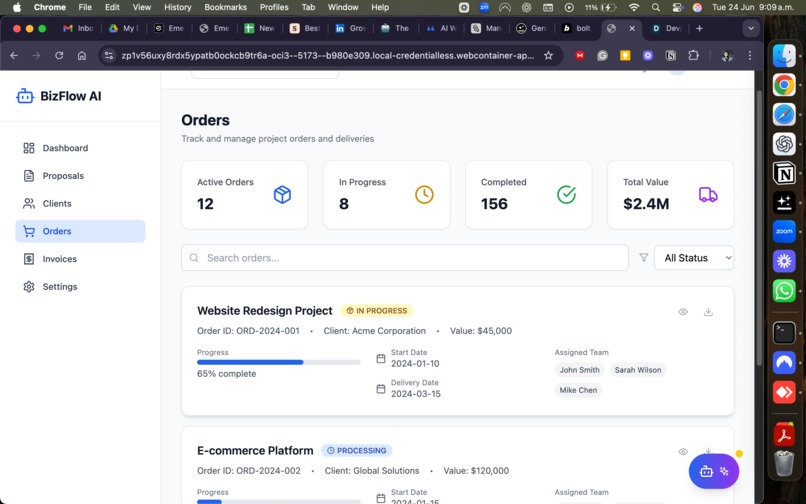The height and width of the screenshot is (504, 806).
Task: Expand the tab search dropdown
Action: coord(751,28)
